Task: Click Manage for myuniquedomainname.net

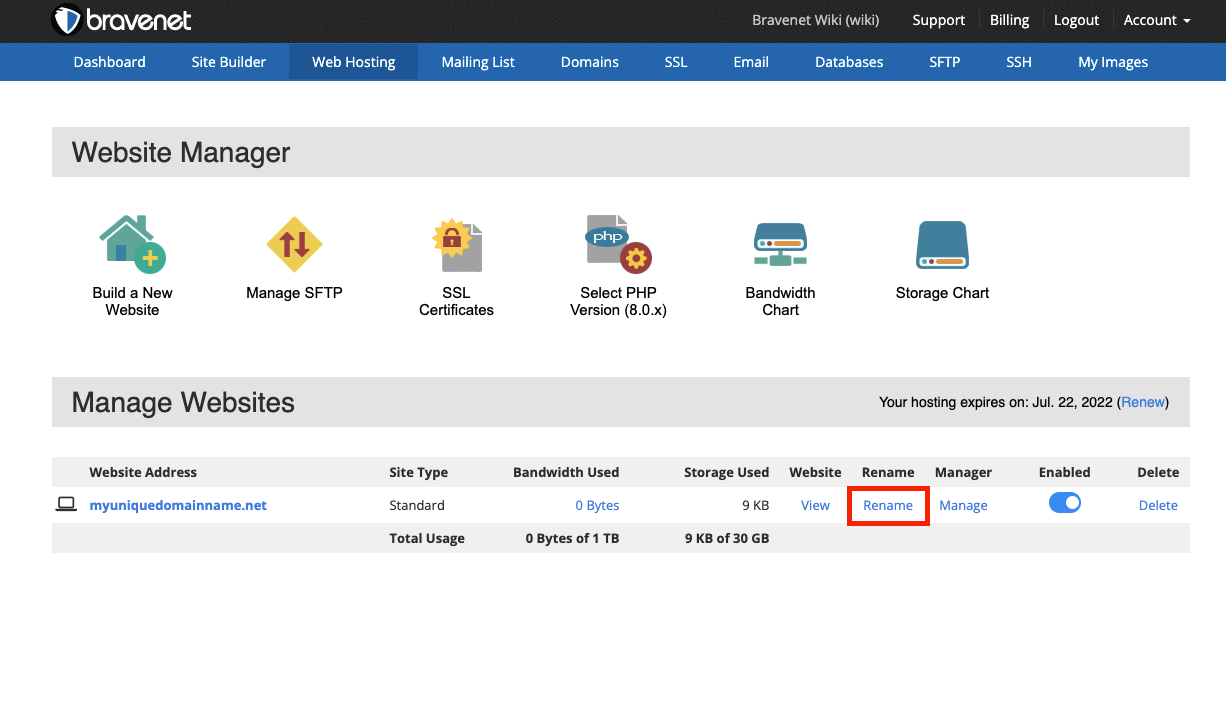Action: (963, 505)
